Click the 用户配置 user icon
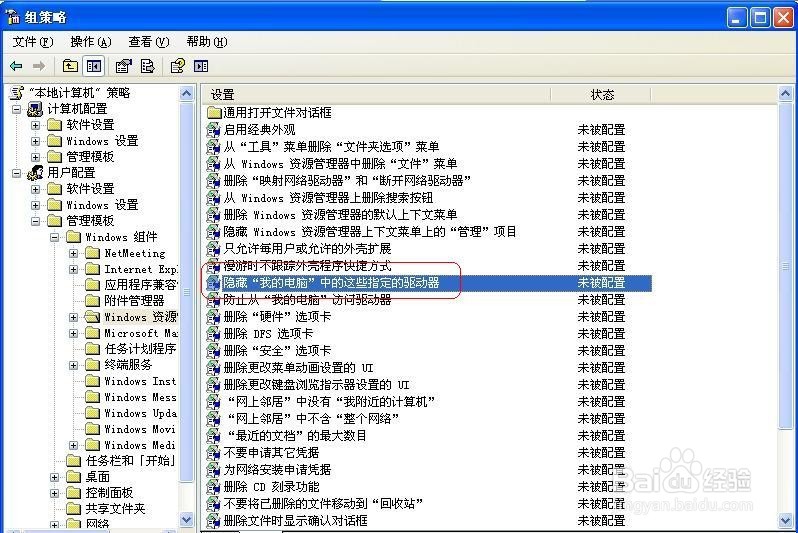Viewport: 798px width, 533px height. click(x=35, y=173)
